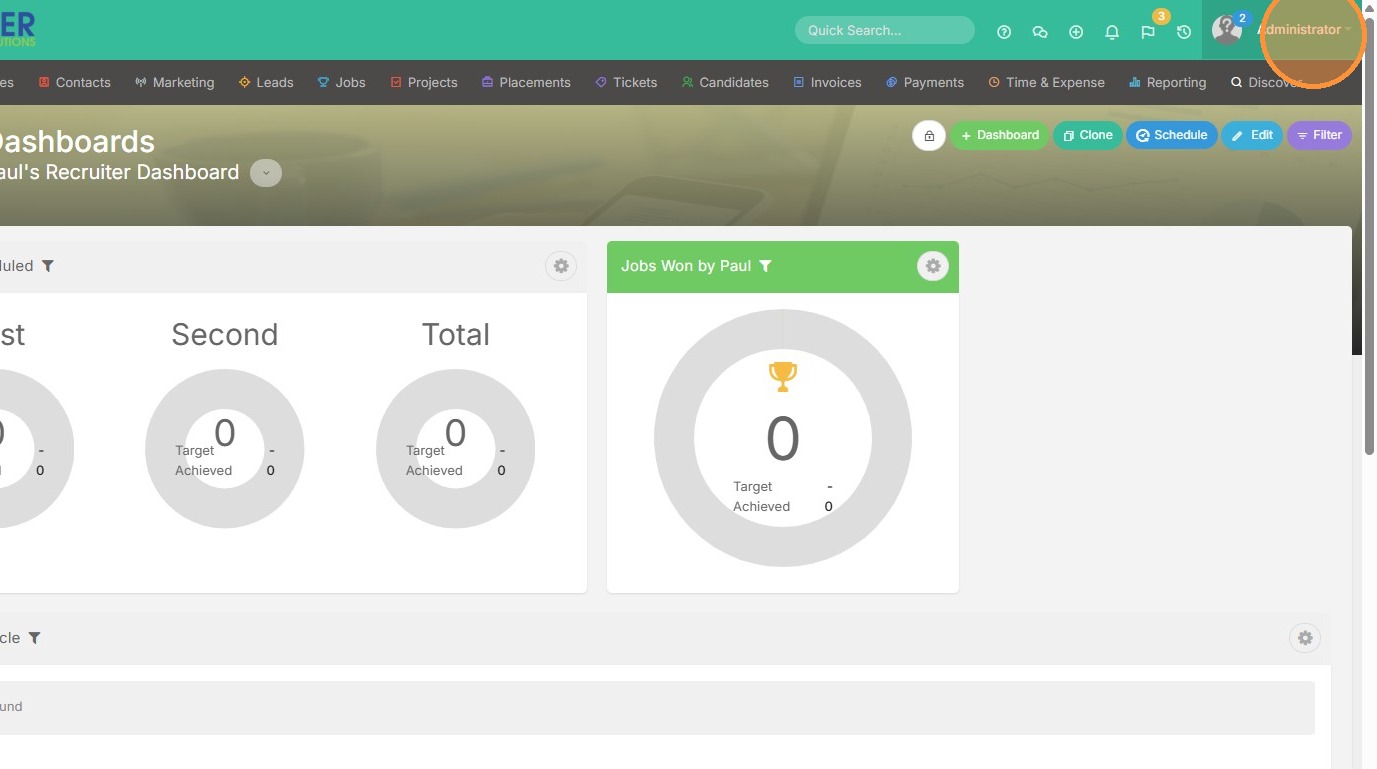Click the user avatar with badge 2

pos(1227,30)
